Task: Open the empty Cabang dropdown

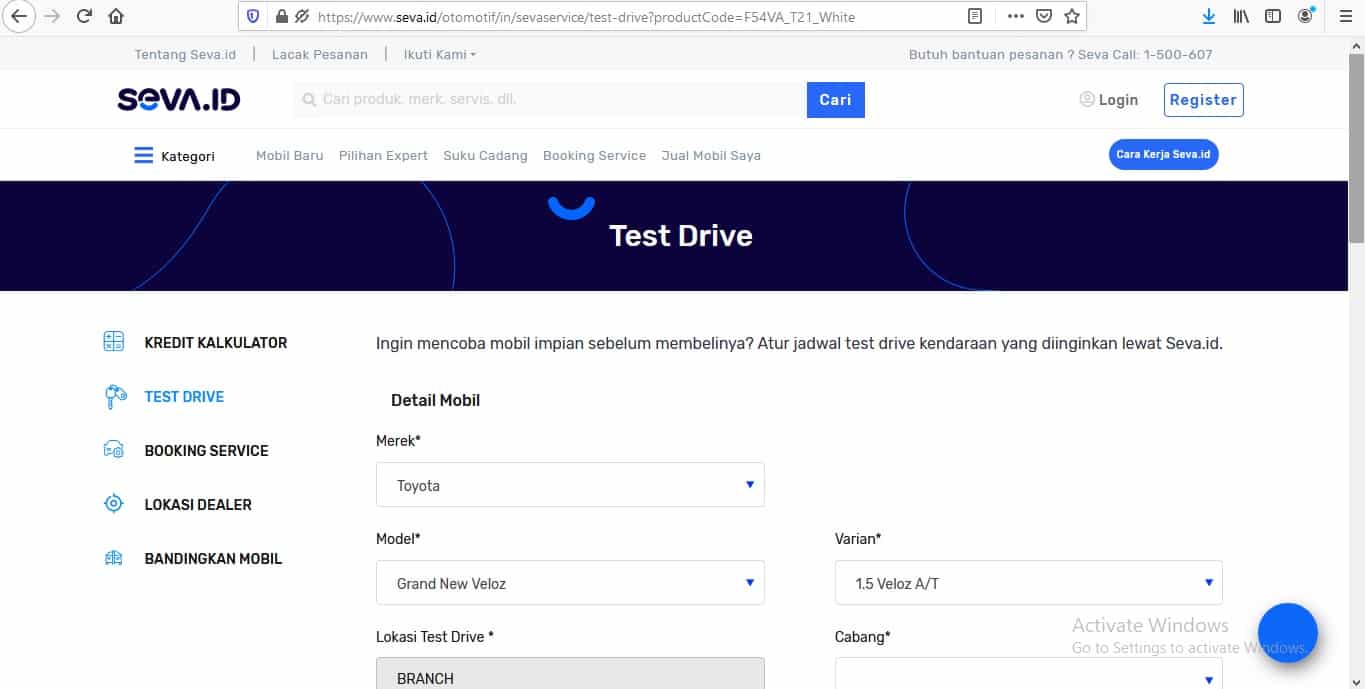Action: (x=1028, y=674)
